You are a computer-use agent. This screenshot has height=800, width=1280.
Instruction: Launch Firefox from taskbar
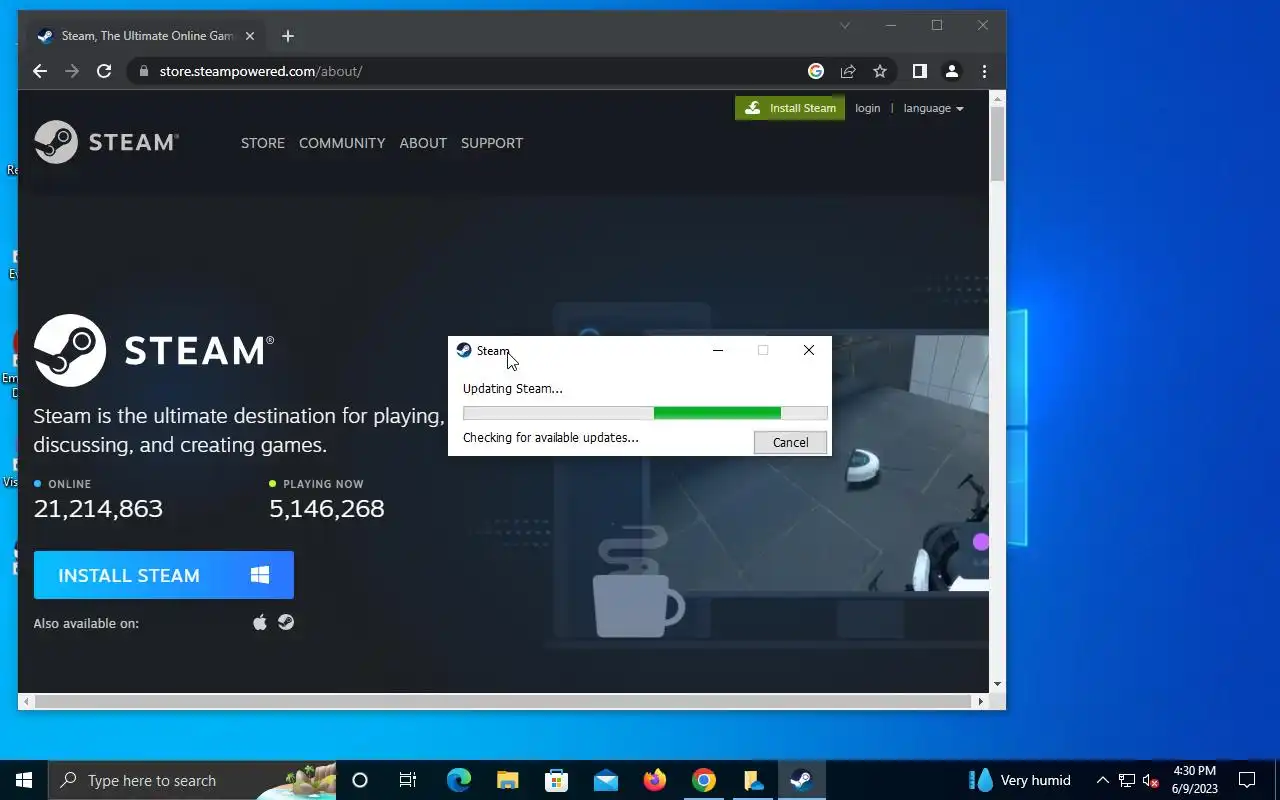coord(654,780)
